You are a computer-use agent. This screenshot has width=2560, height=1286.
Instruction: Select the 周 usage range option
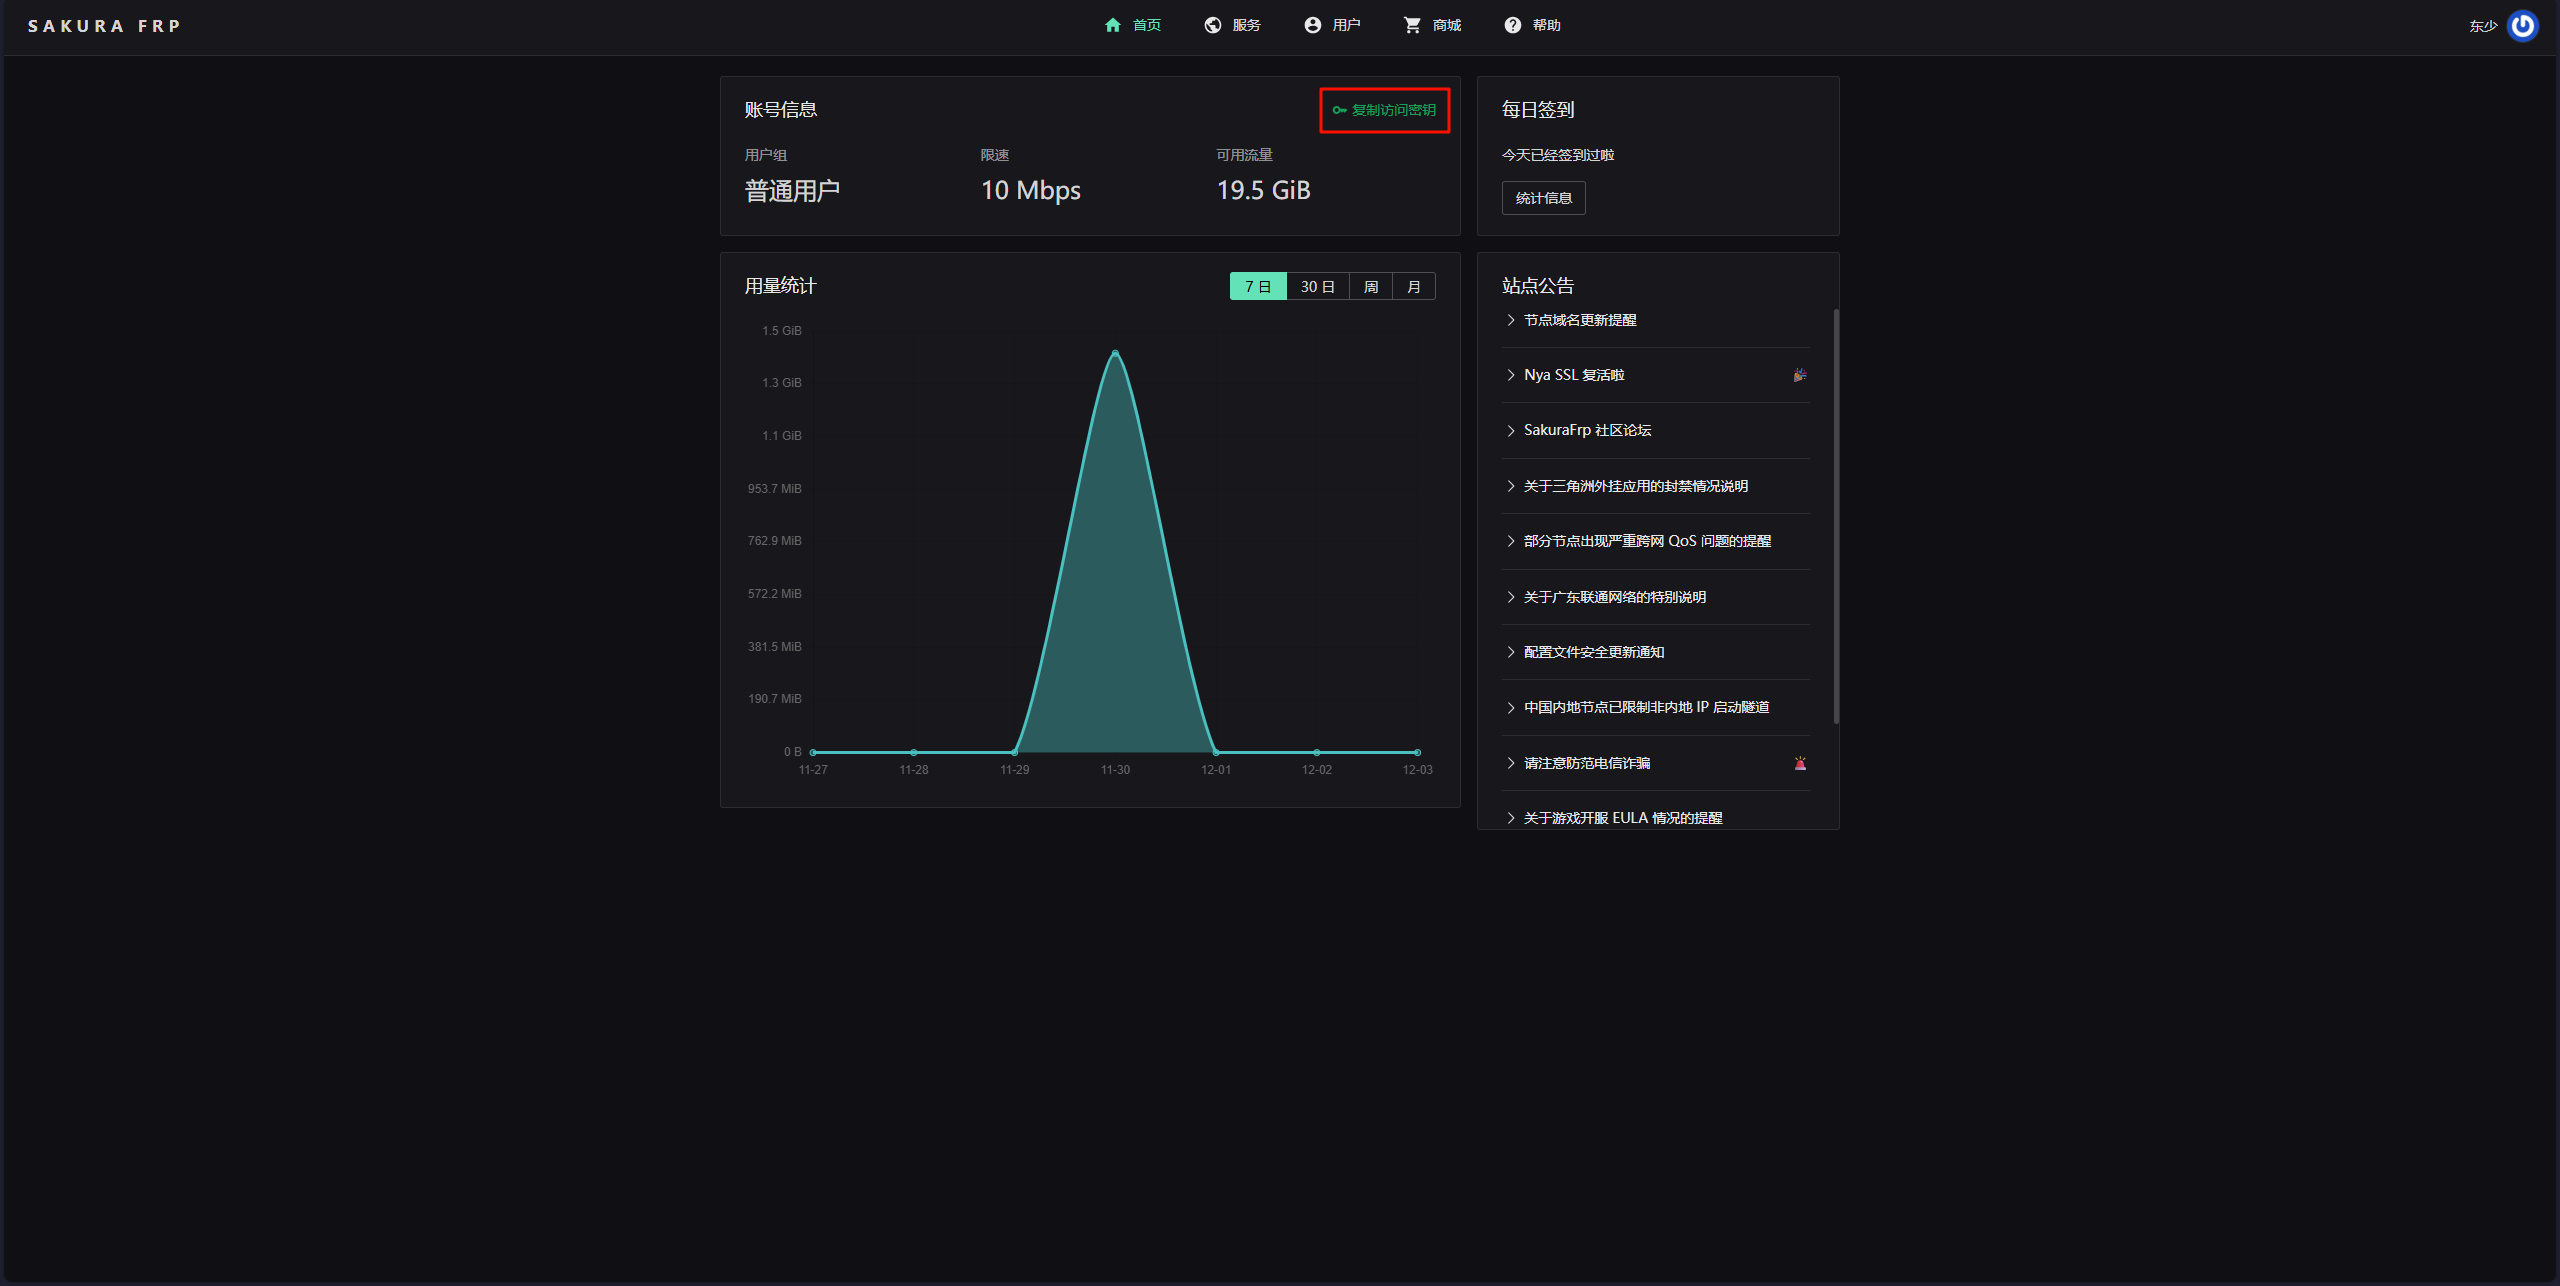click(1370, 287)
